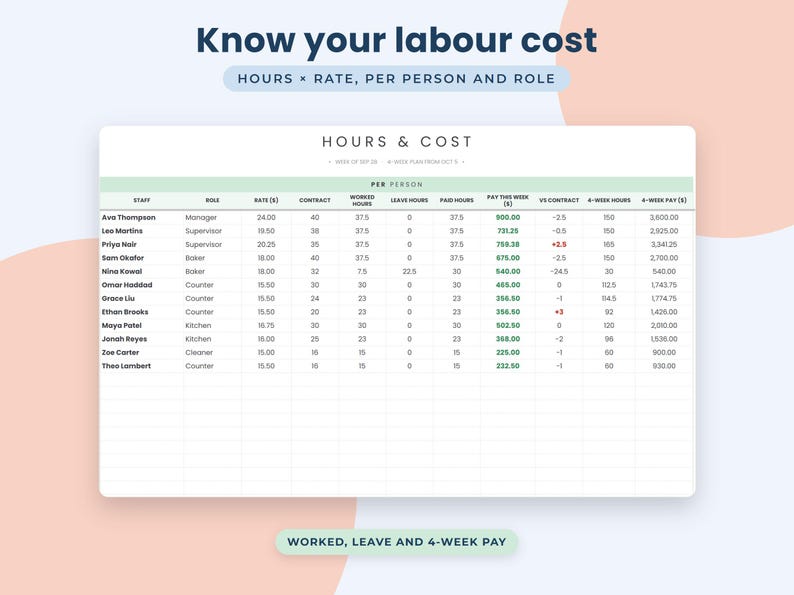Click the 2,925.00 four-week pay cell

click(x=664, y=231)
